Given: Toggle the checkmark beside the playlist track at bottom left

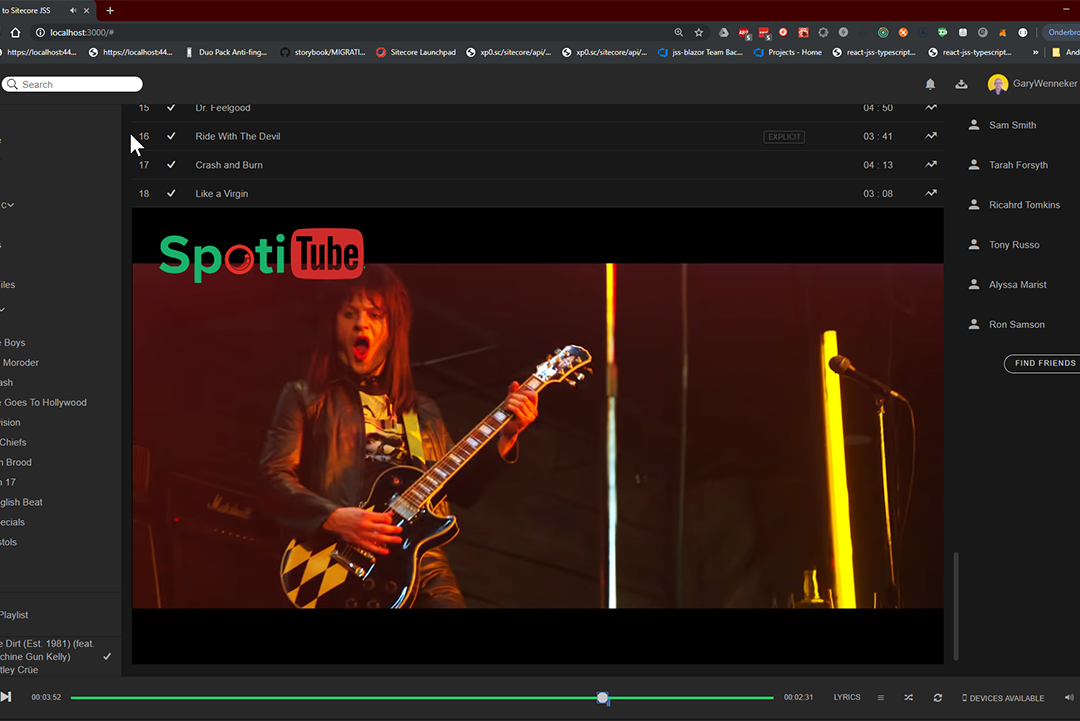Looking at the screenshot, I should point(107,657).
